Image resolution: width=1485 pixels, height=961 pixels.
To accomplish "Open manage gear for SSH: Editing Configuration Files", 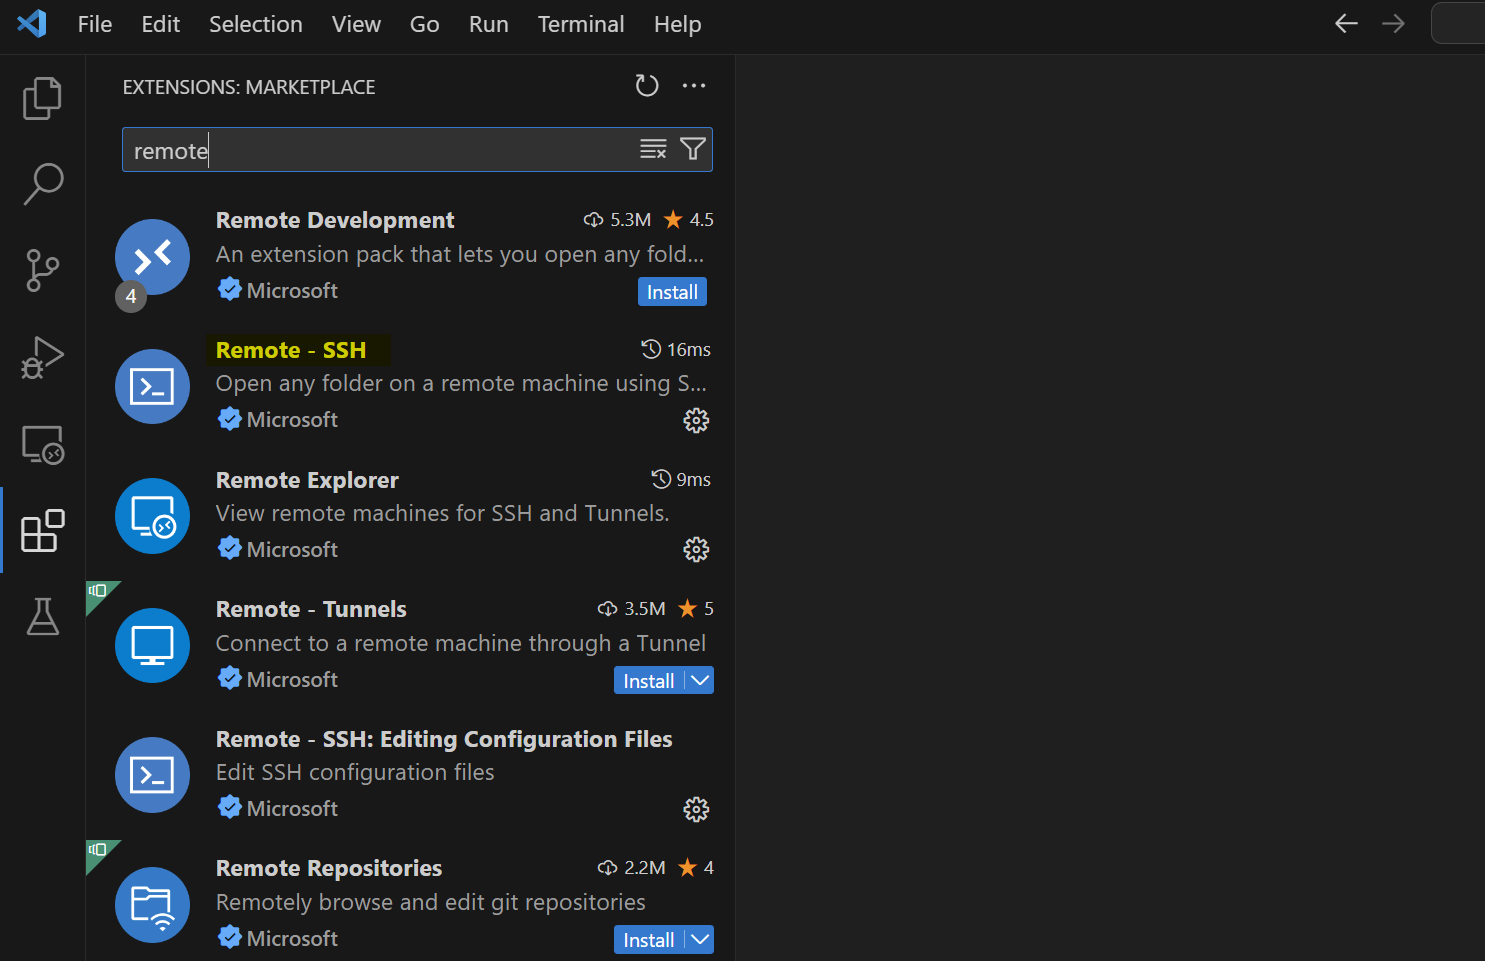I will tap(696, 809).
